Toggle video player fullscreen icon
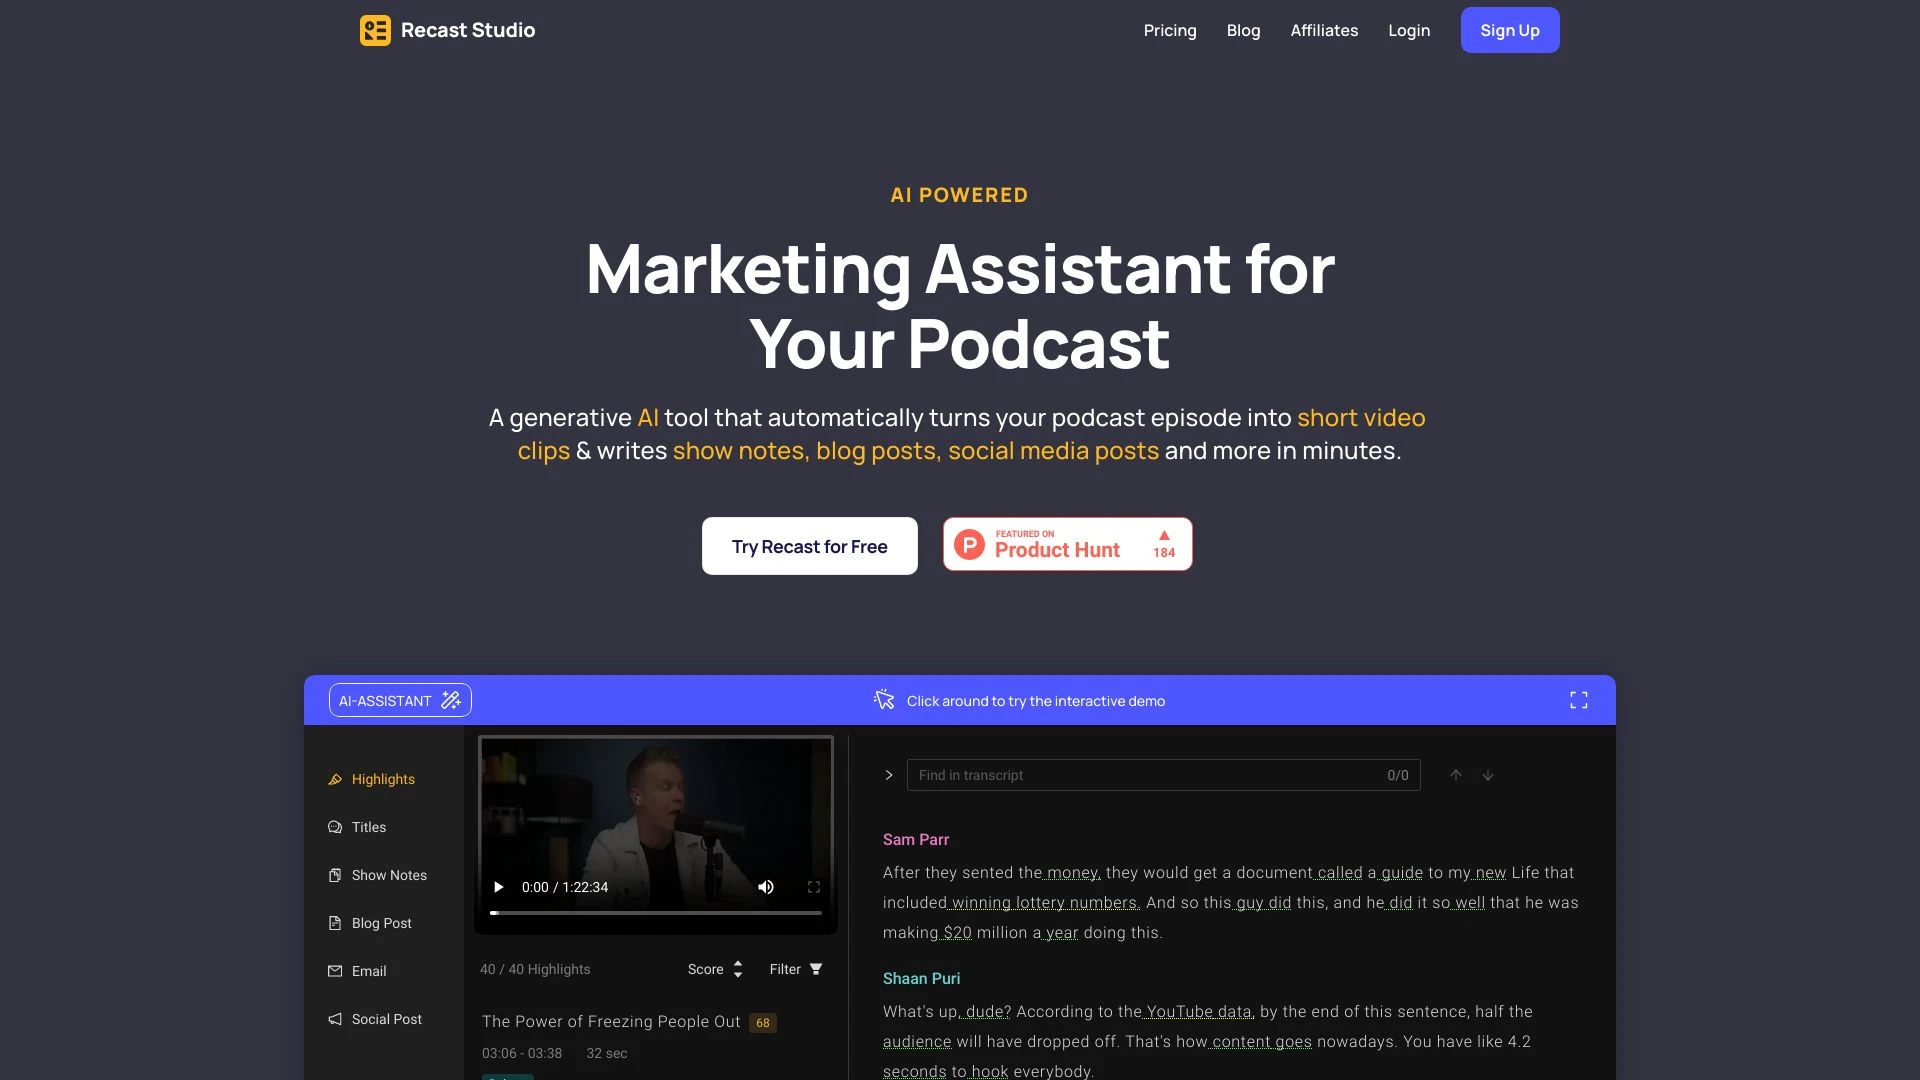This screenshot has height=1080, width=1920. pyautogui.click(x=814, y=887)
